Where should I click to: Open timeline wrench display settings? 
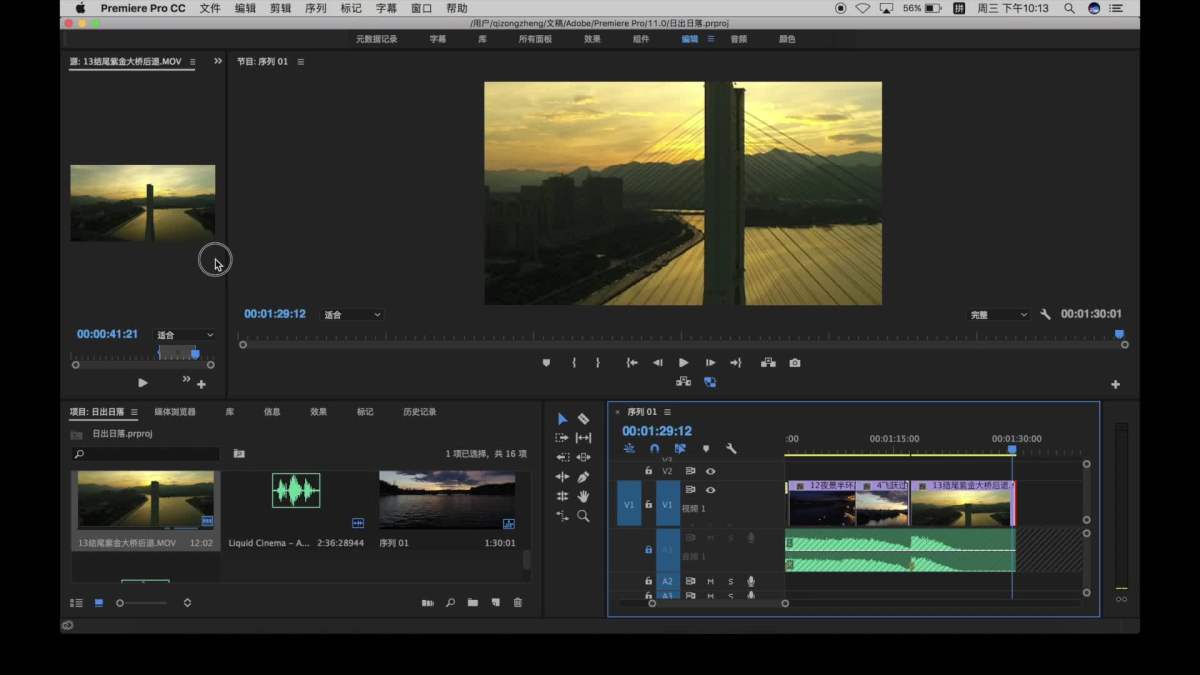point(731,449)
